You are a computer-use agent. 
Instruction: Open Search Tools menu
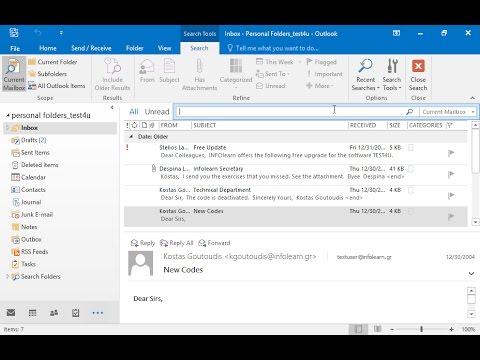pos(392,74)
